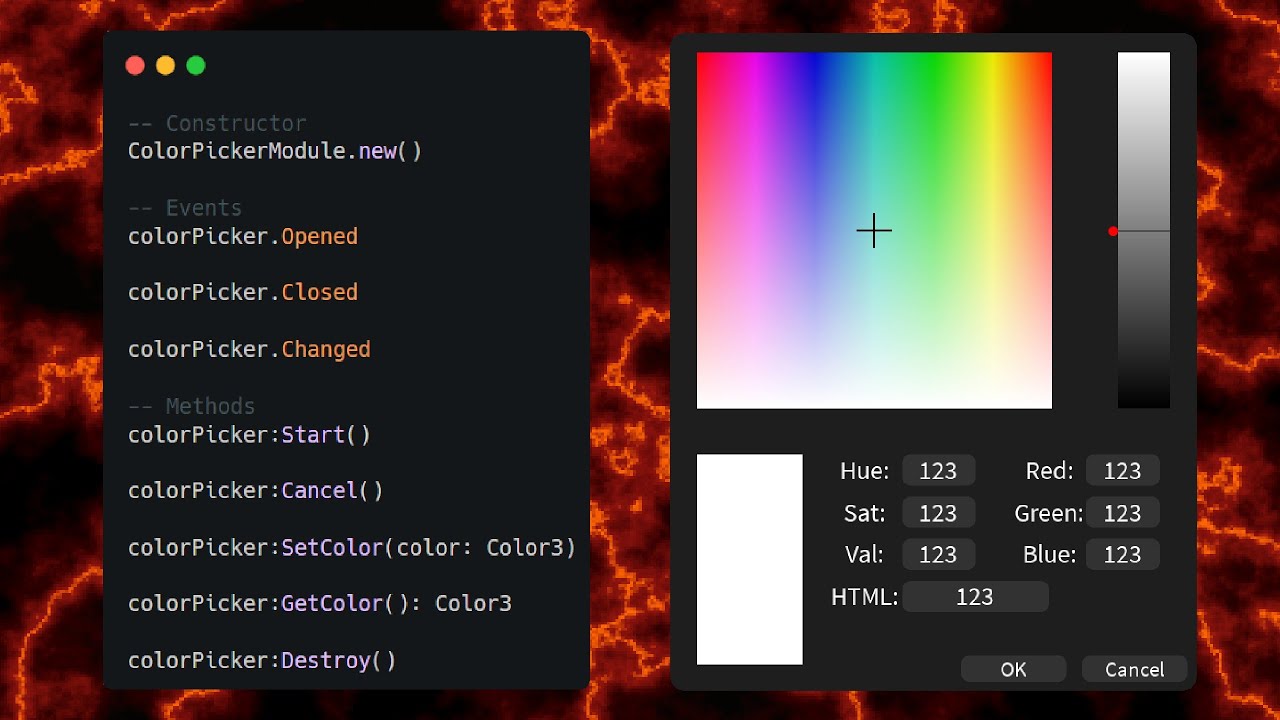Click the crosshair in the color gradient
1280x720 pixels.
[x=874, y=231]
